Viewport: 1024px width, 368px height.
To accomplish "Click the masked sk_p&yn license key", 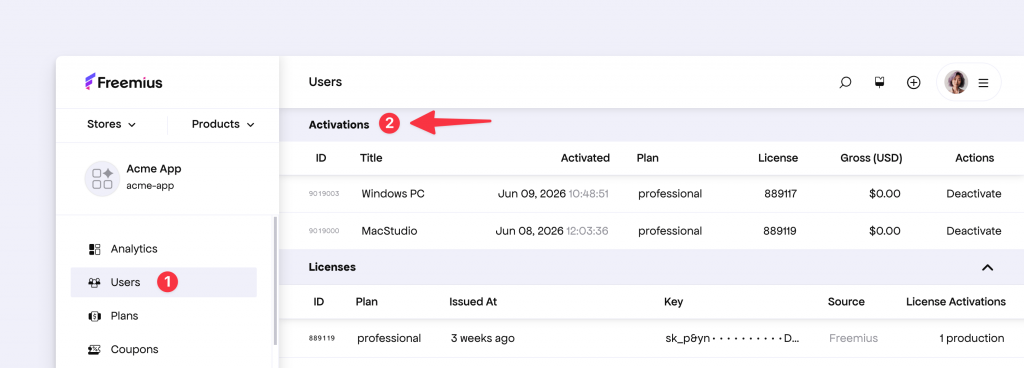I will tap(732, 339).
